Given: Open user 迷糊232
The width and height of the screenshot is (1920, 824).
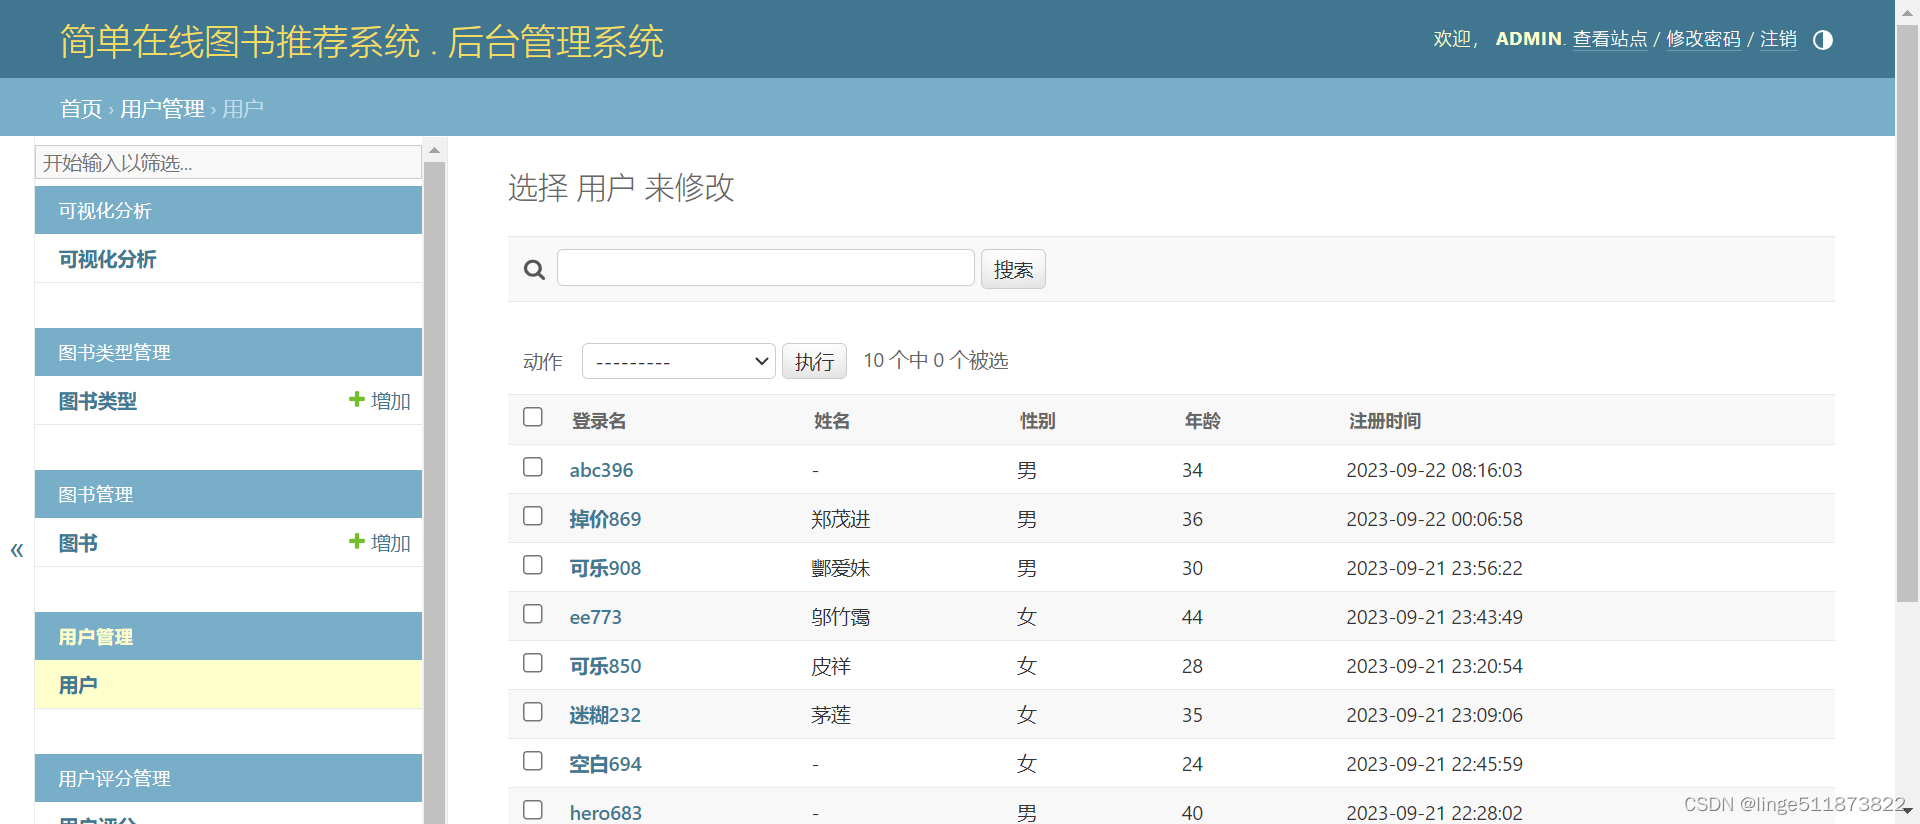Looking at the screenshot, I should pos(605,715).
